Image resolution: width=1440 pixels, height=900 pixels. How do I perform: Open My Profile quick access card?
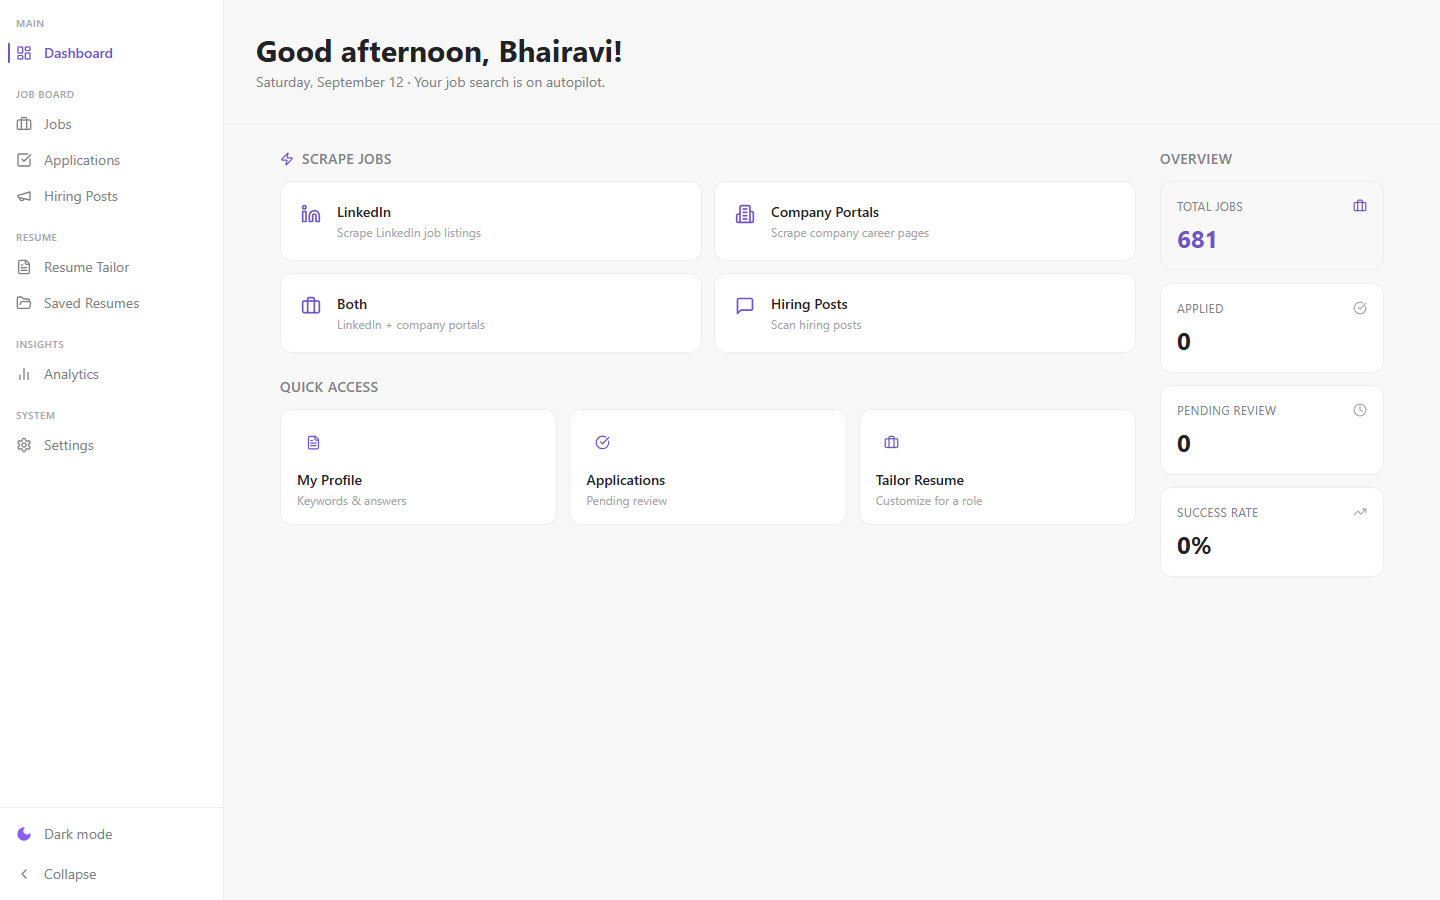418,467
